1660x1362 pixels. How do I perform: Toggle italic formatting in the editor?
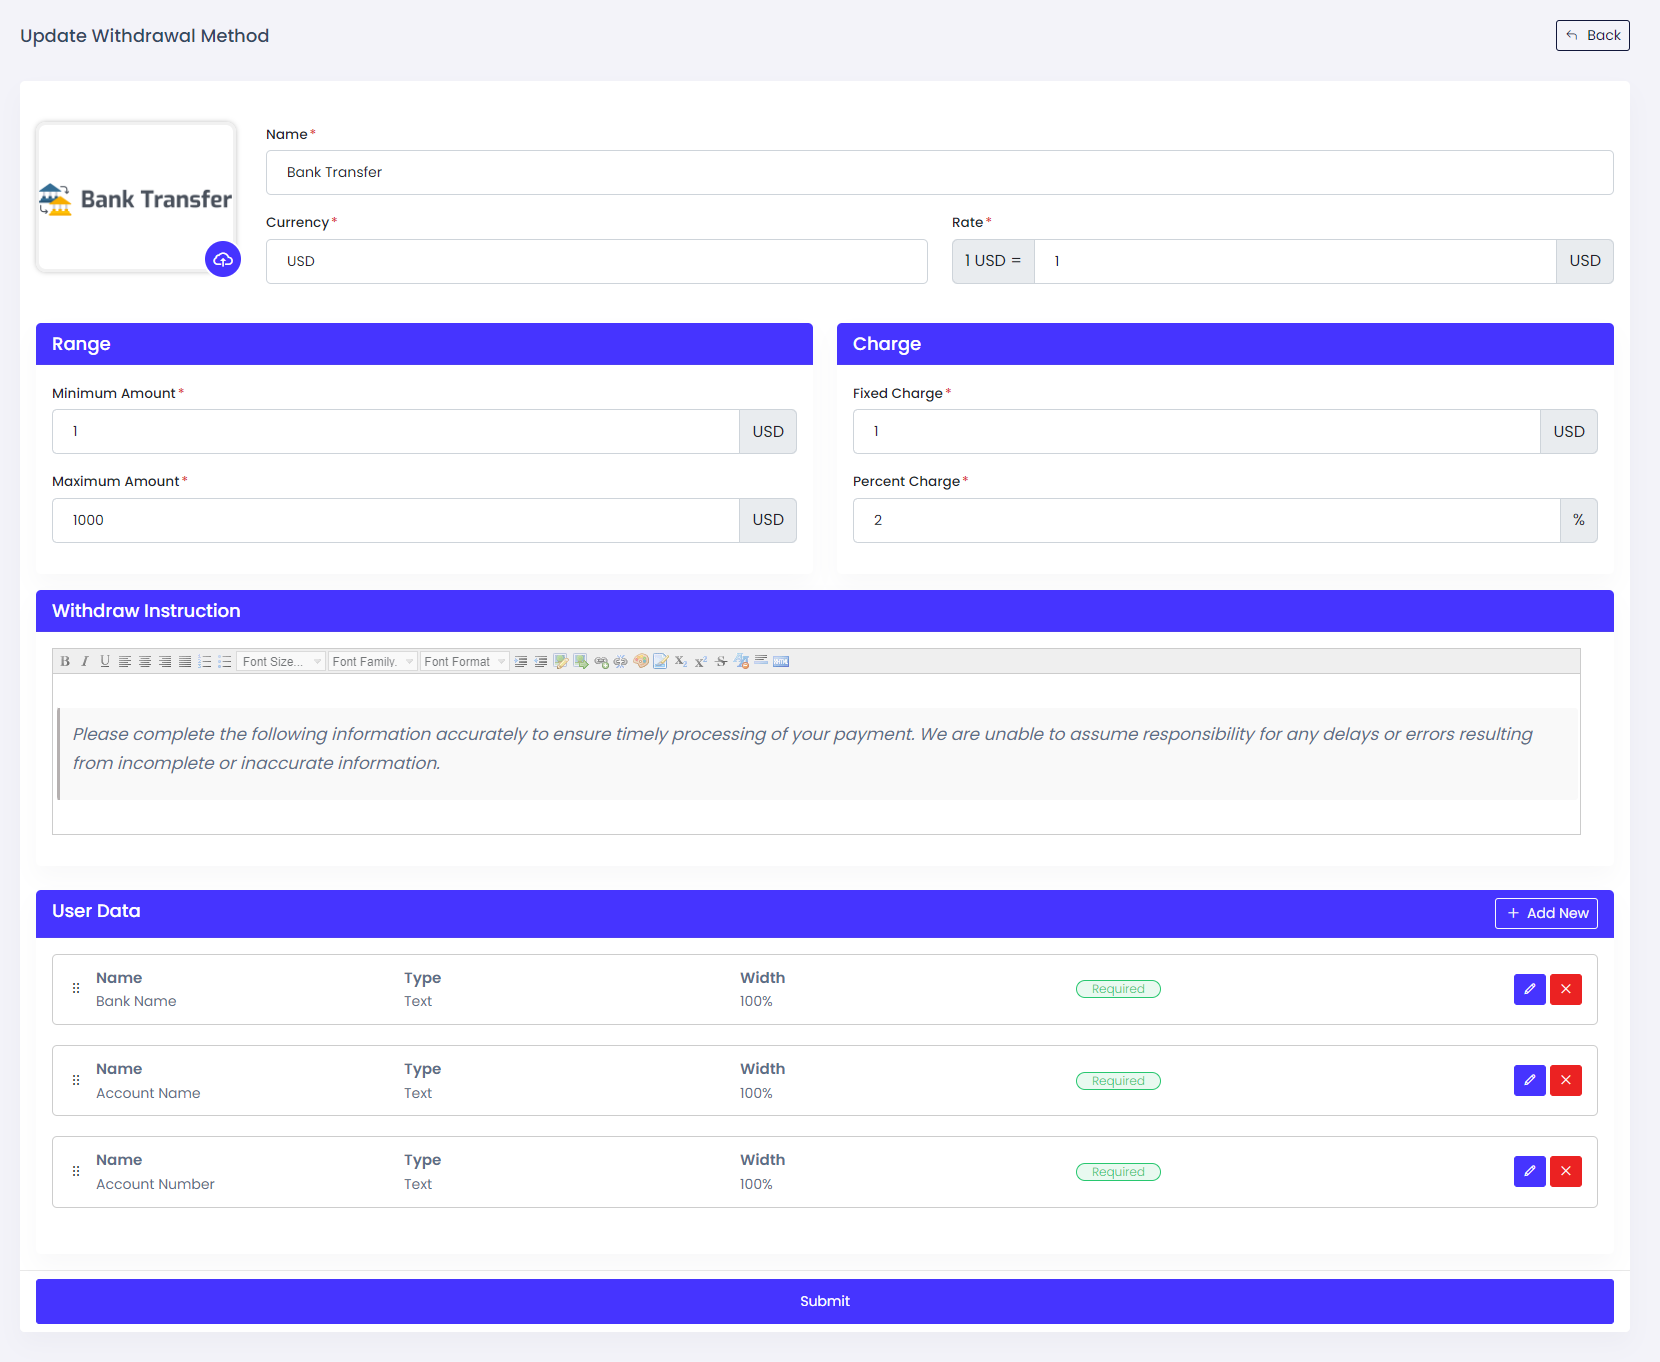click(x=85, y=662)
